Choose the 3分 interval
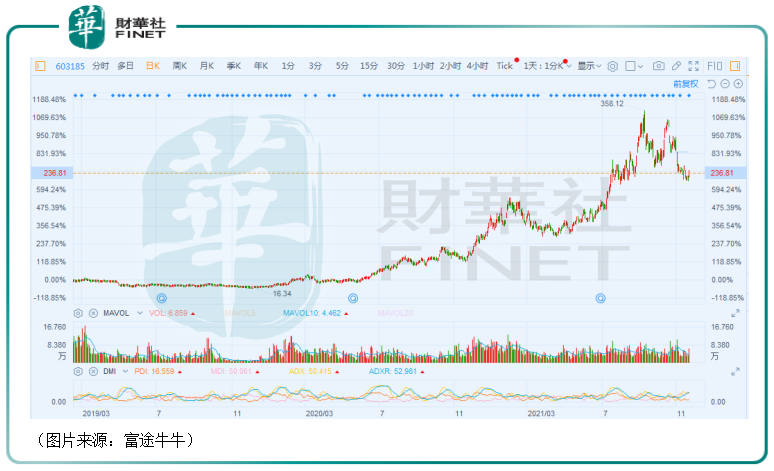The image size is (774, 471). (315, 66)
